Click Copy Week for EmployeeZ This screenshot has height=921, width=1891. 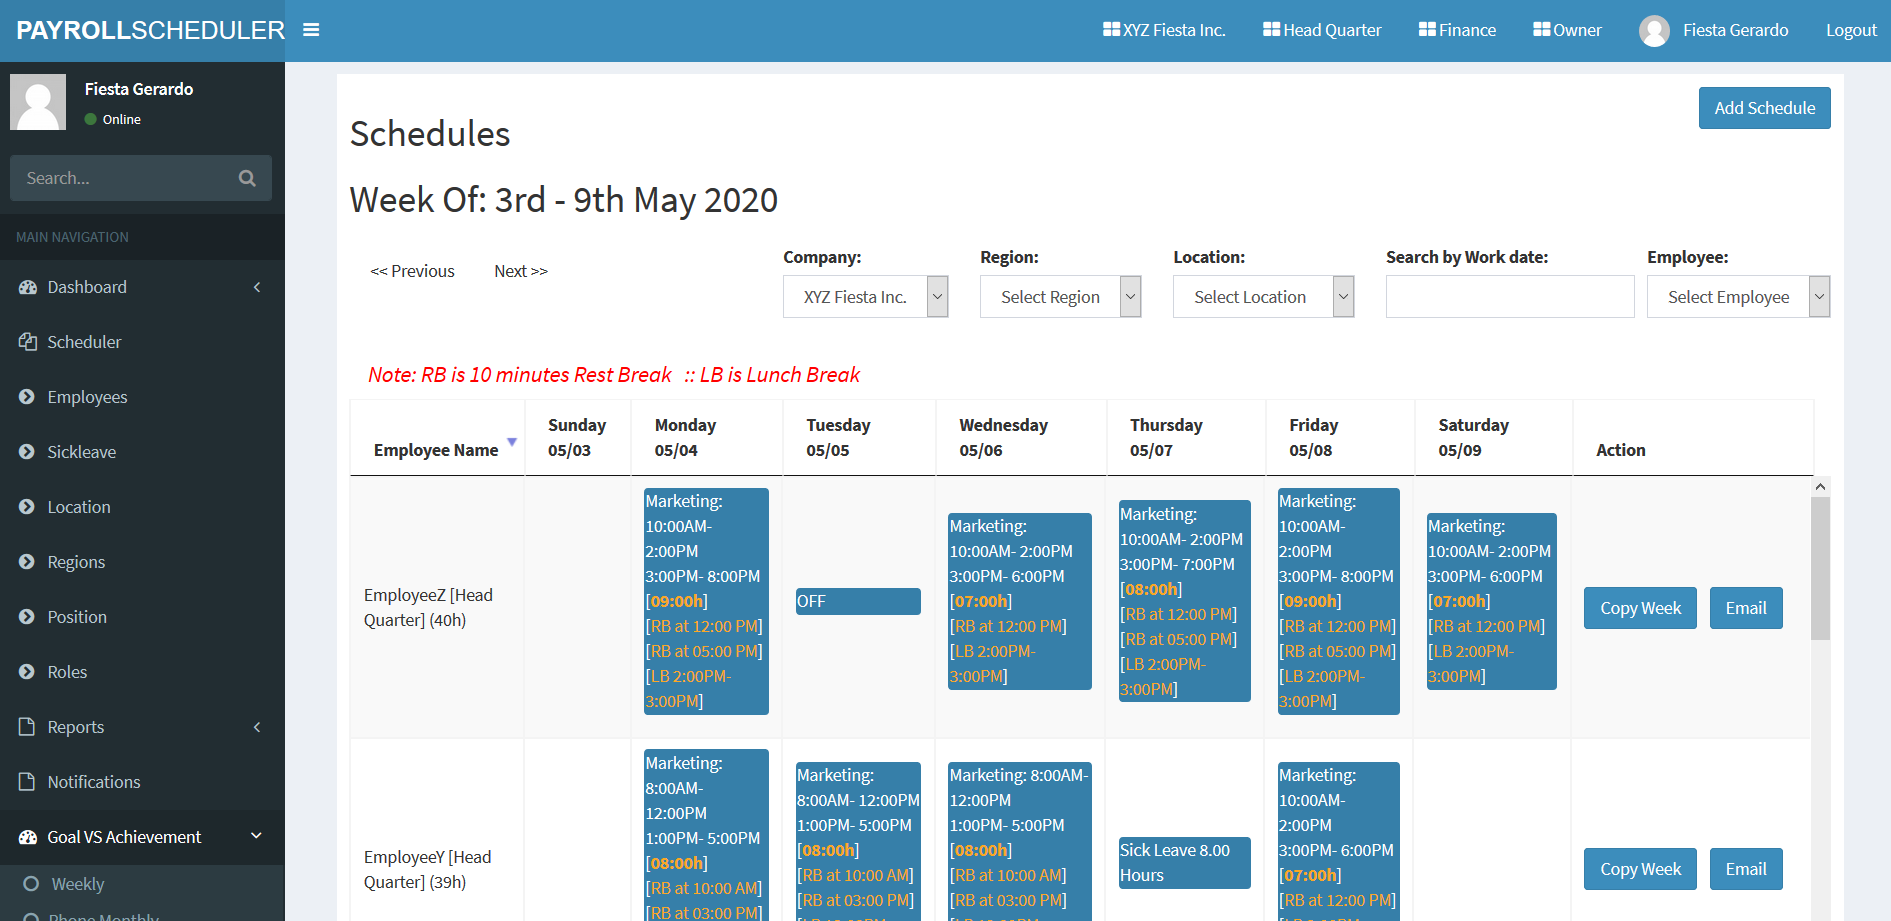[1640, 608]
